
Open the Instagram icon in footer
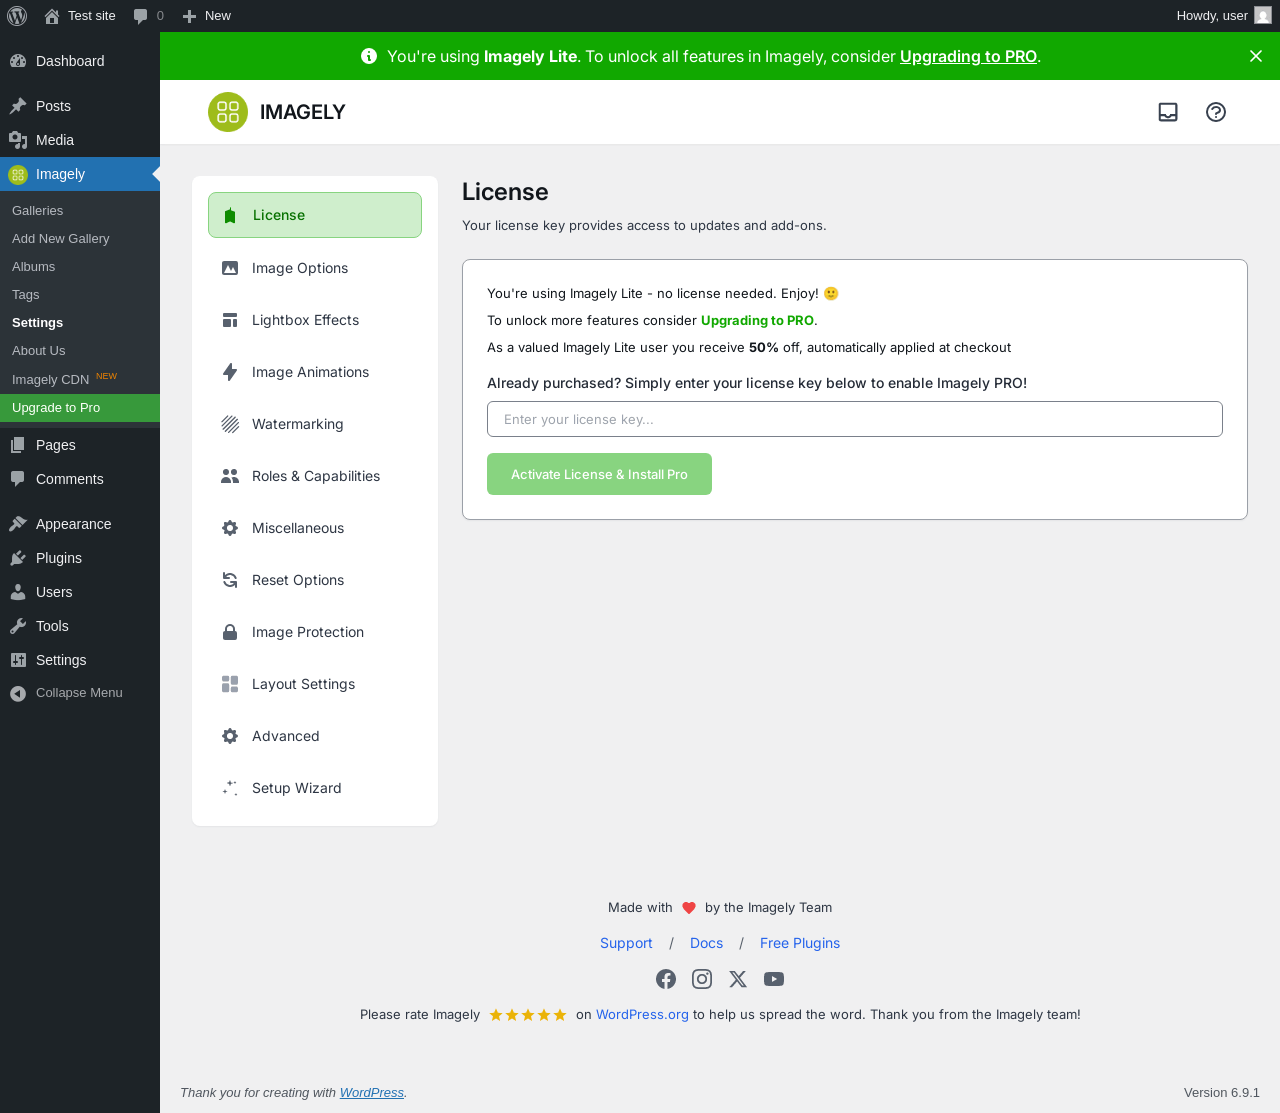point(702,979)
